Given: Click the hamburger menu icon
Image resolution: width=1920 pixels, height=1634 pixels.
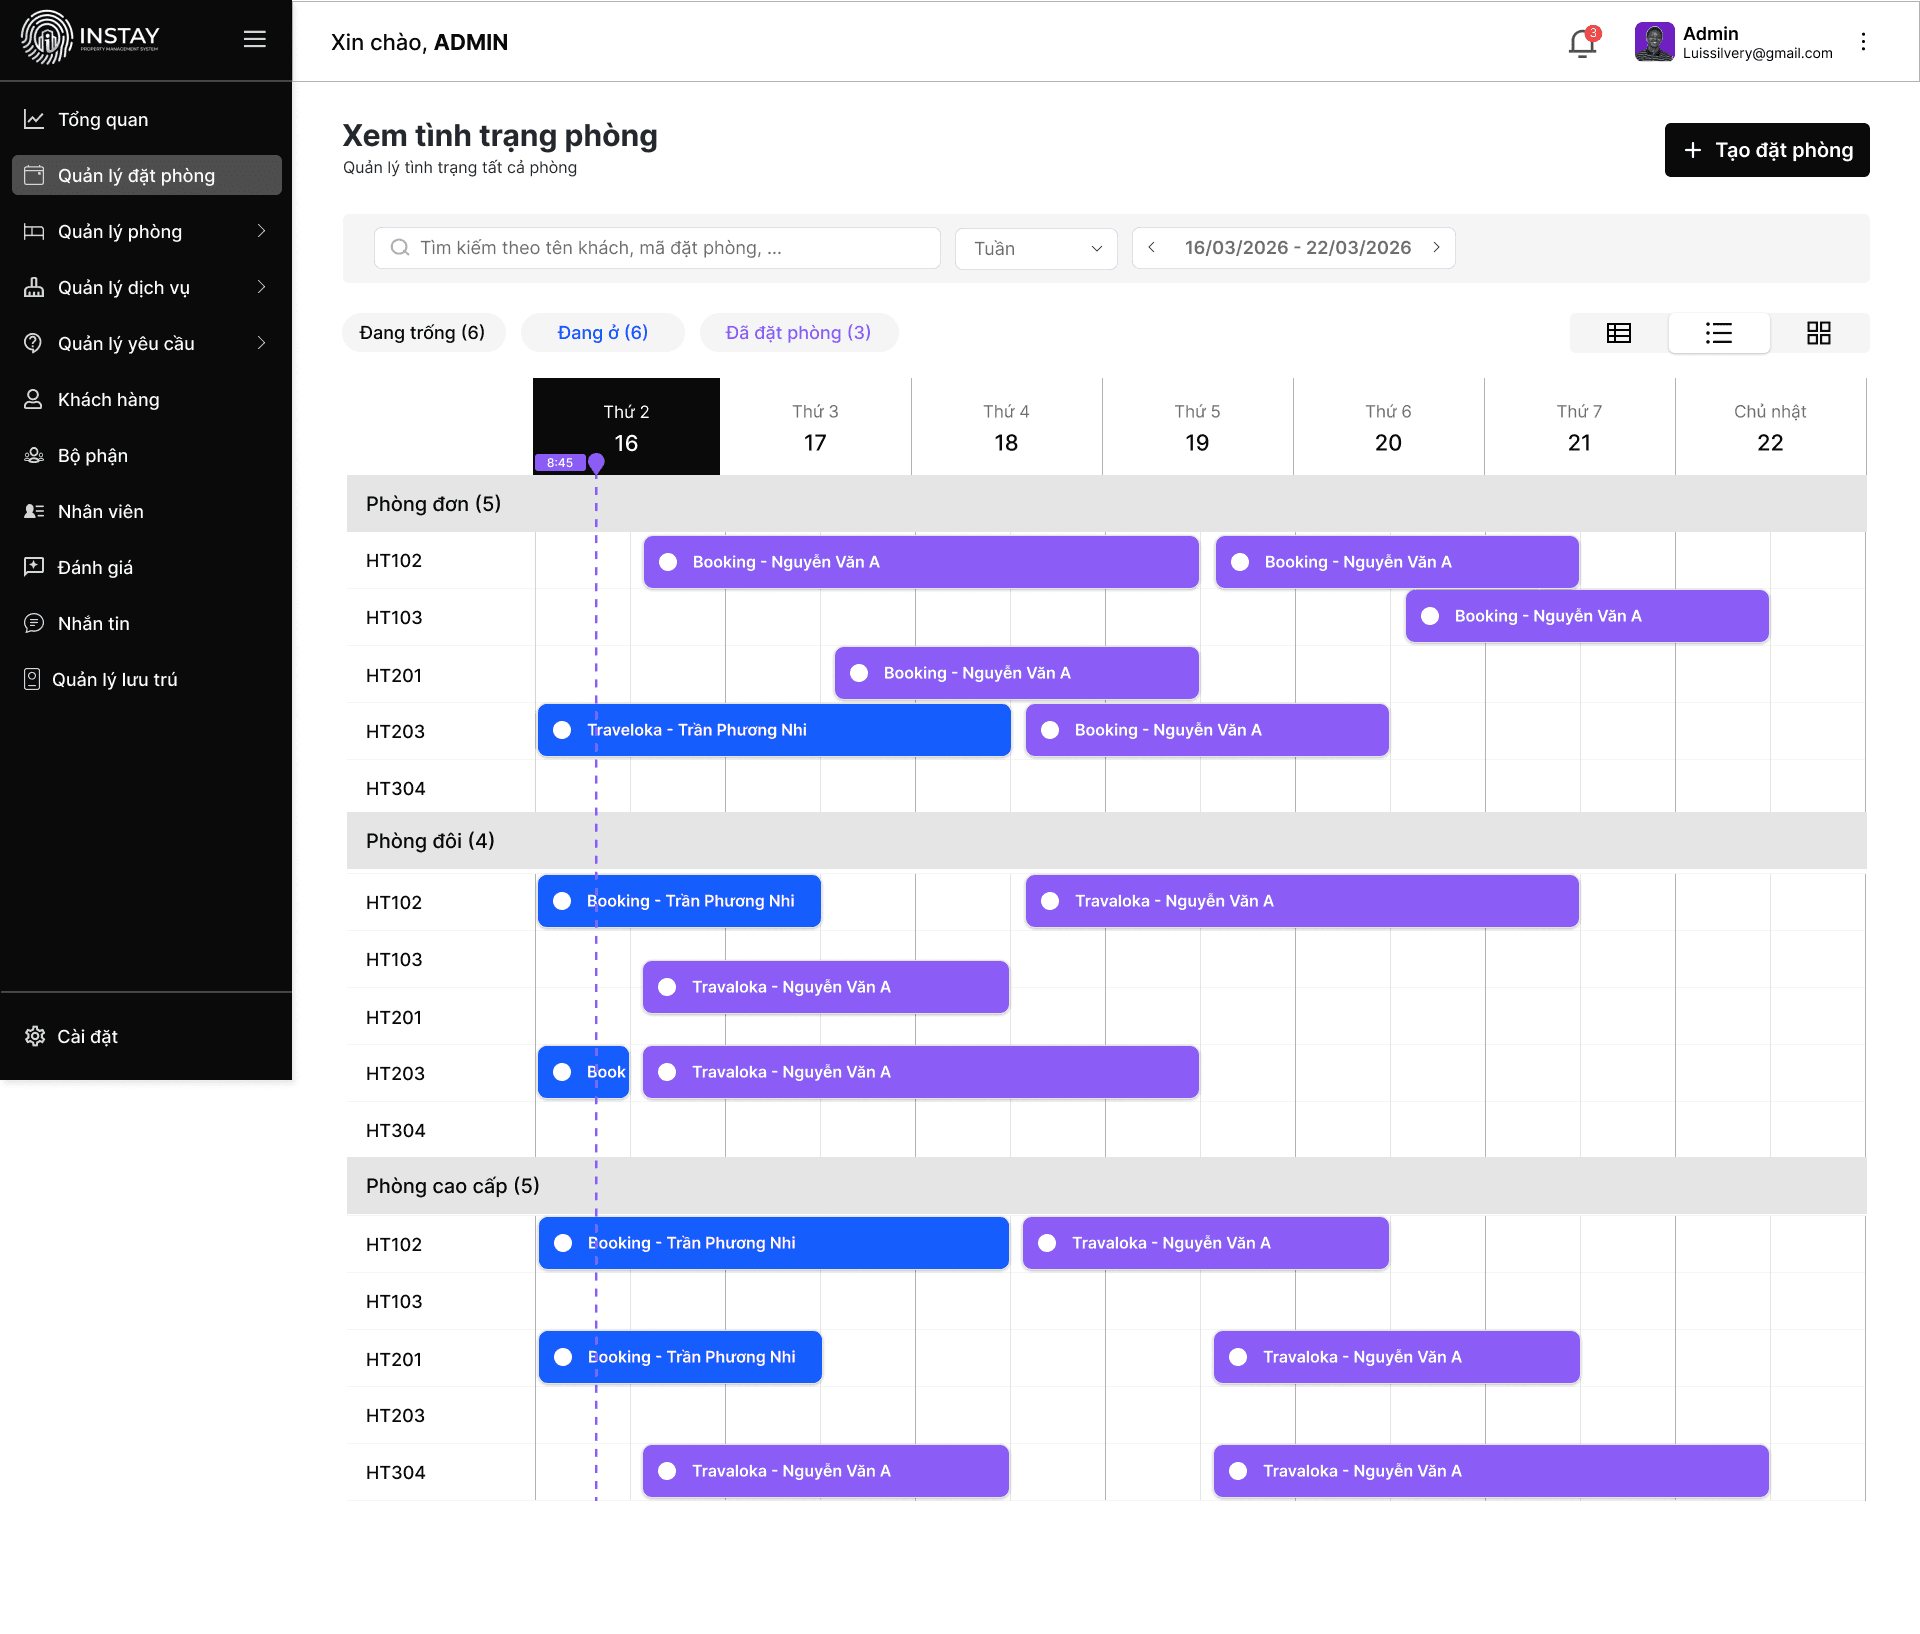Looking at the screenshot, I should tap(255, 39).
